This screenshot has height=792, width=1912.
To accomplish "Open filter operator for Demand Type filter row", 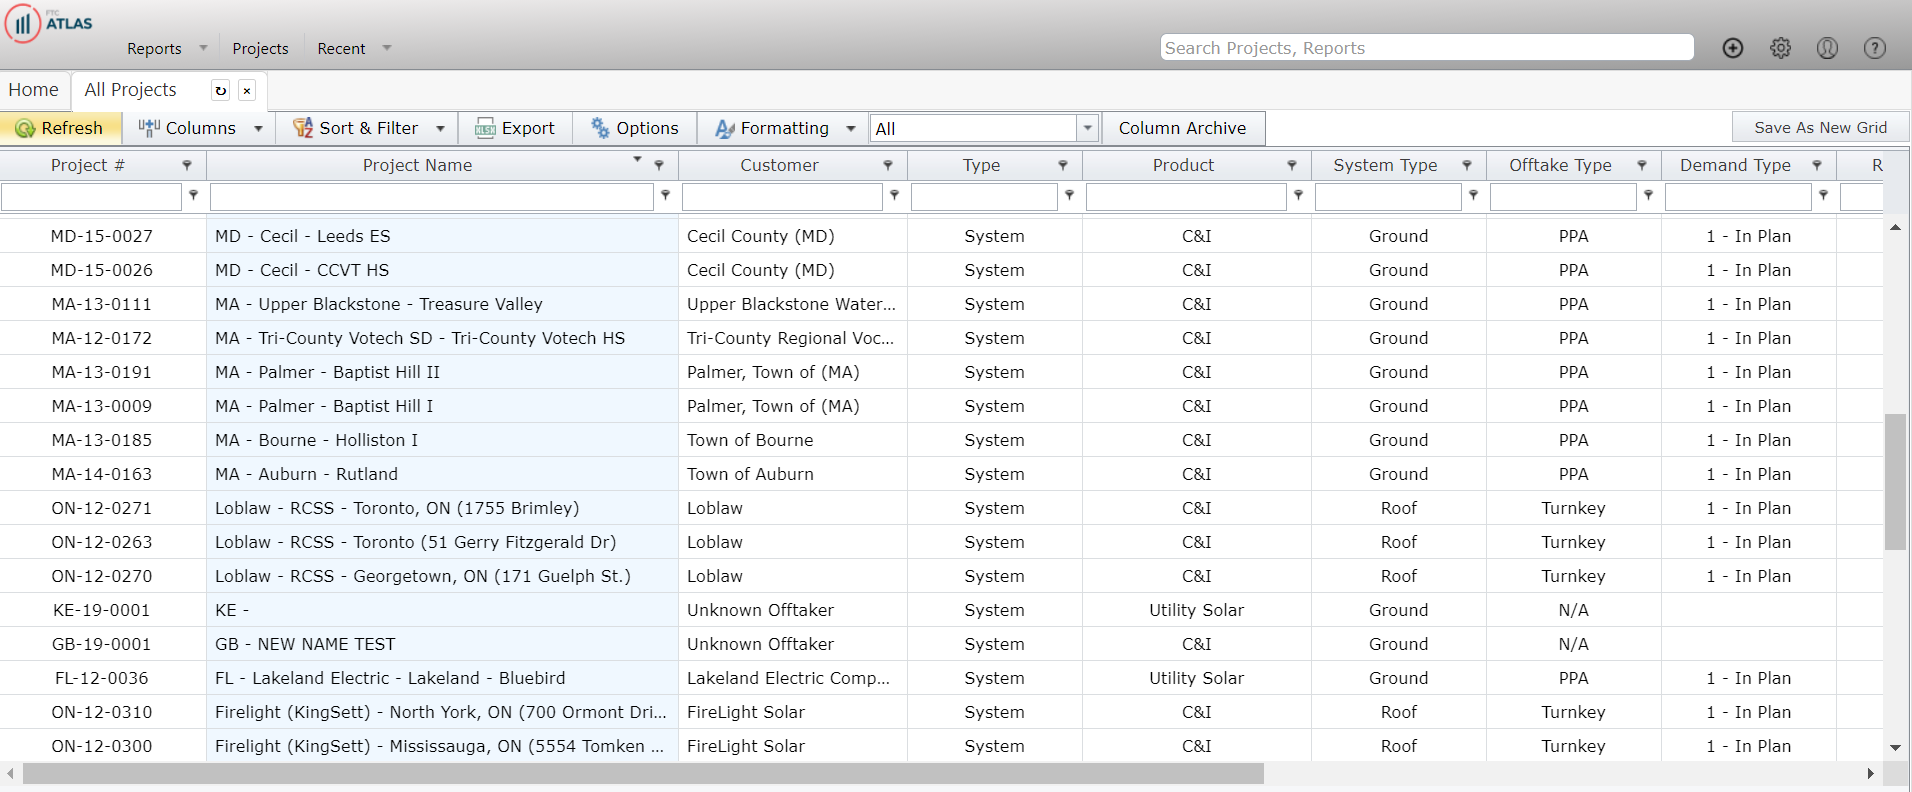I will pyautogui.click(x=1823, y=195).
